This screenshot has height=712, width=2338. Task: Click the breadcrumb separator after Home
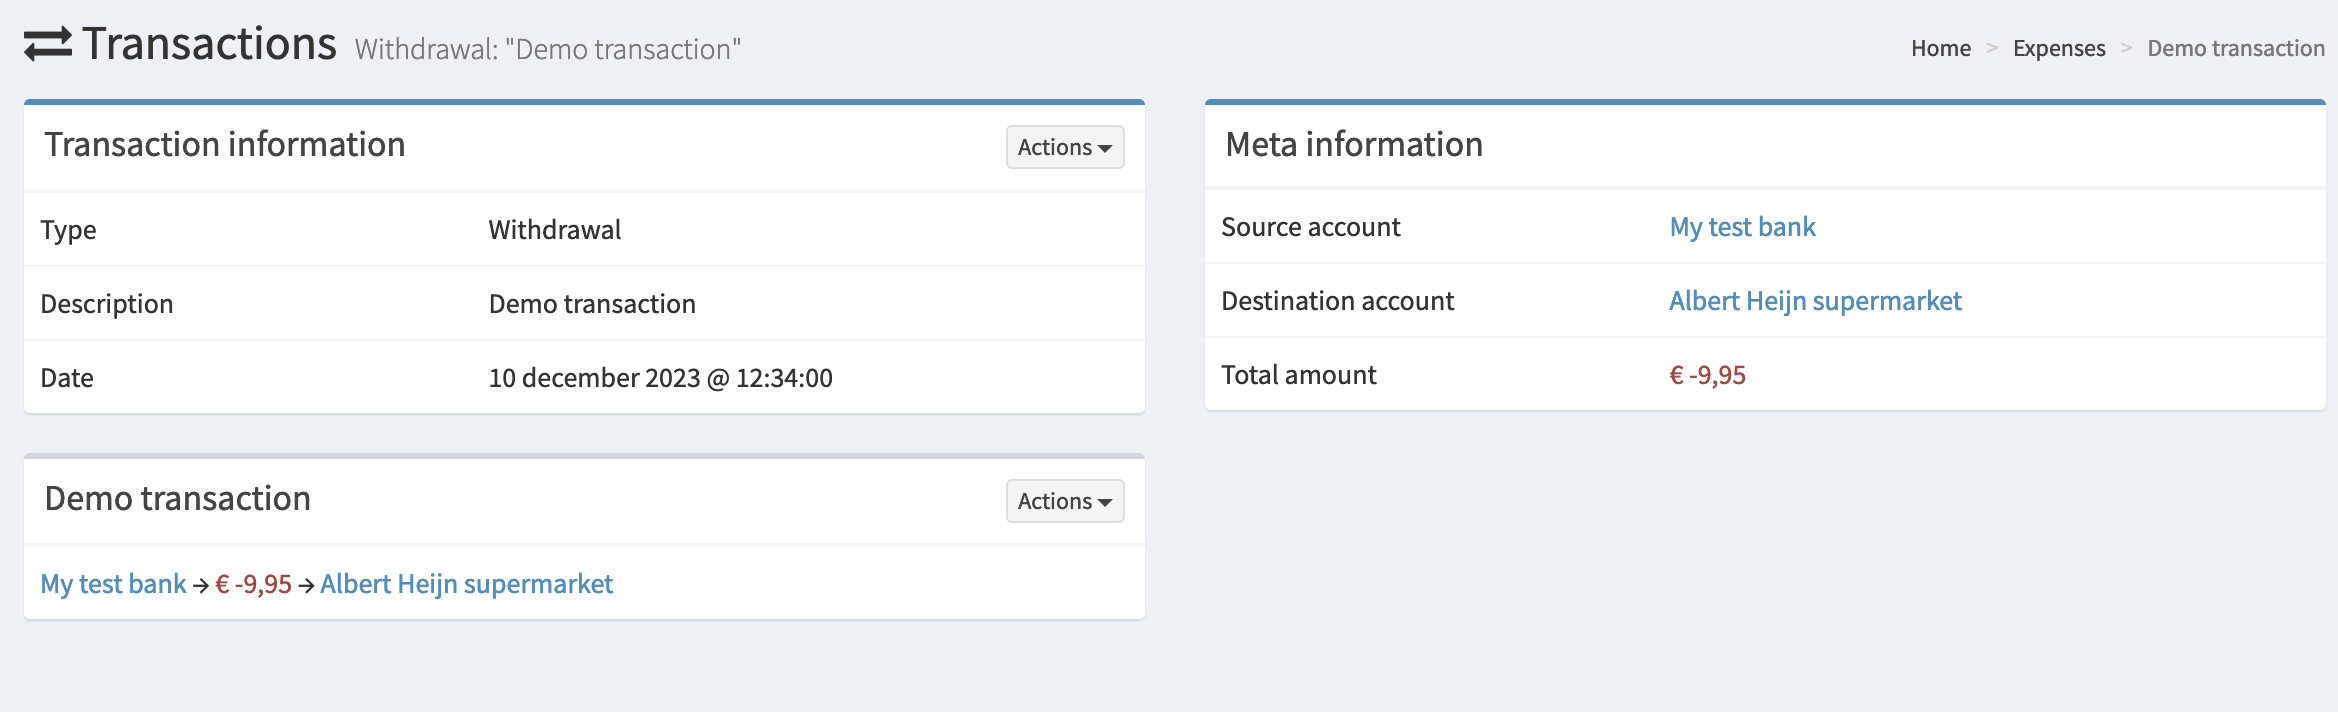pos(1992,48)
